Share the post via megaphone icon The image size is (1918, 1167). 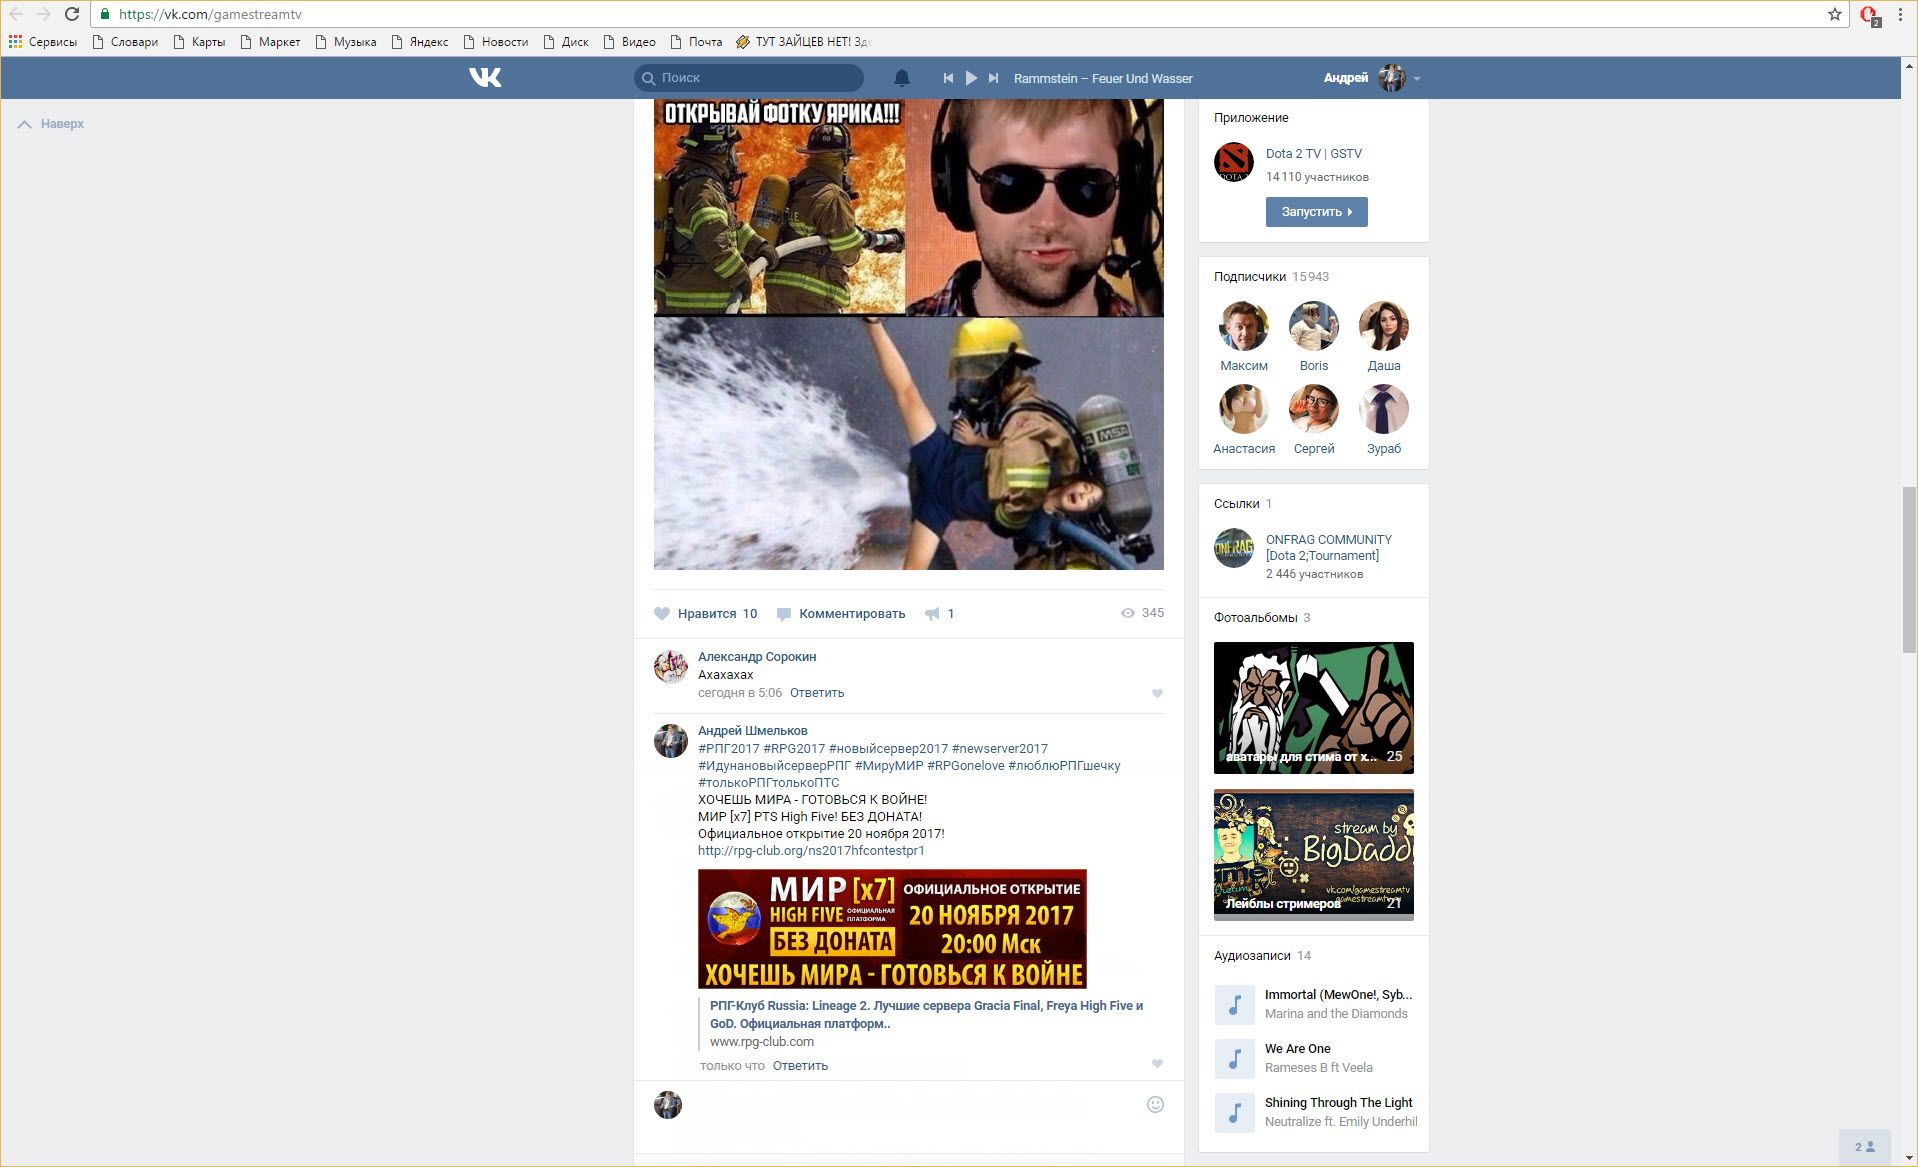tap(932, 614)
